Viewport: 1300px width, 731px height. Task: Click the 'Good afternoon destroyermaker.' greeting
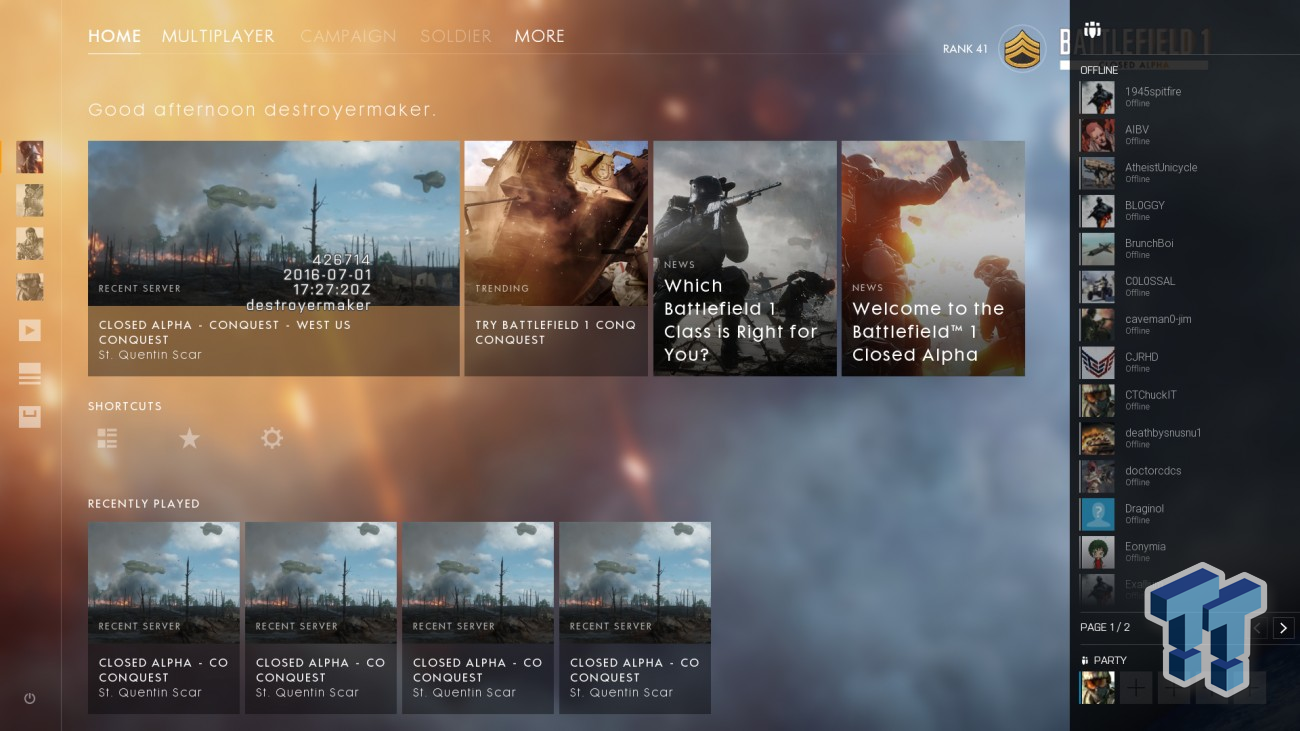262,110
